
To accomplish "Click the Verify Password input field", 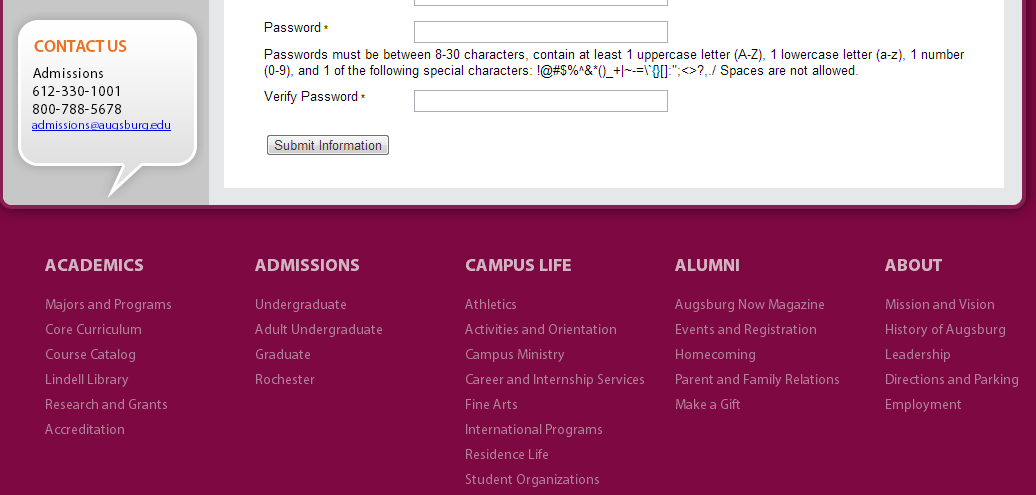I will (540, 101).
